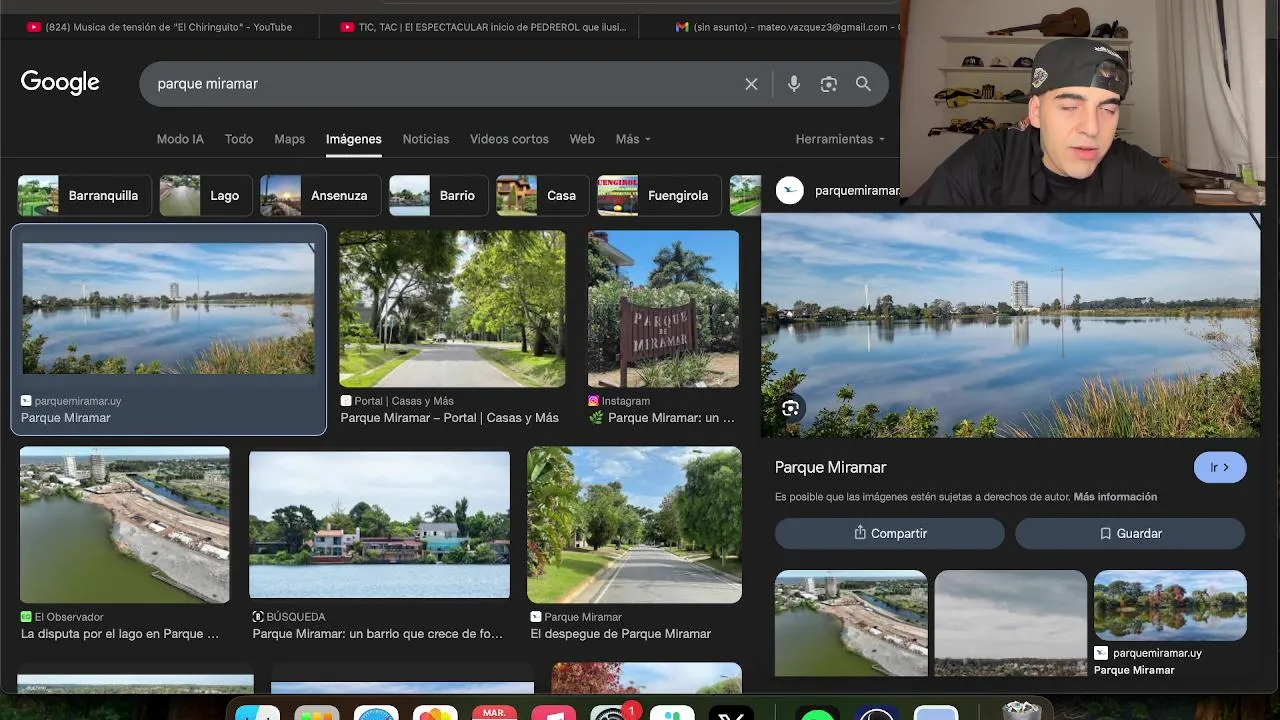This screenshot has width=1280, height=720.
Task: Click the parquemiramar site avatar in preview header
Action: [790, 190]
